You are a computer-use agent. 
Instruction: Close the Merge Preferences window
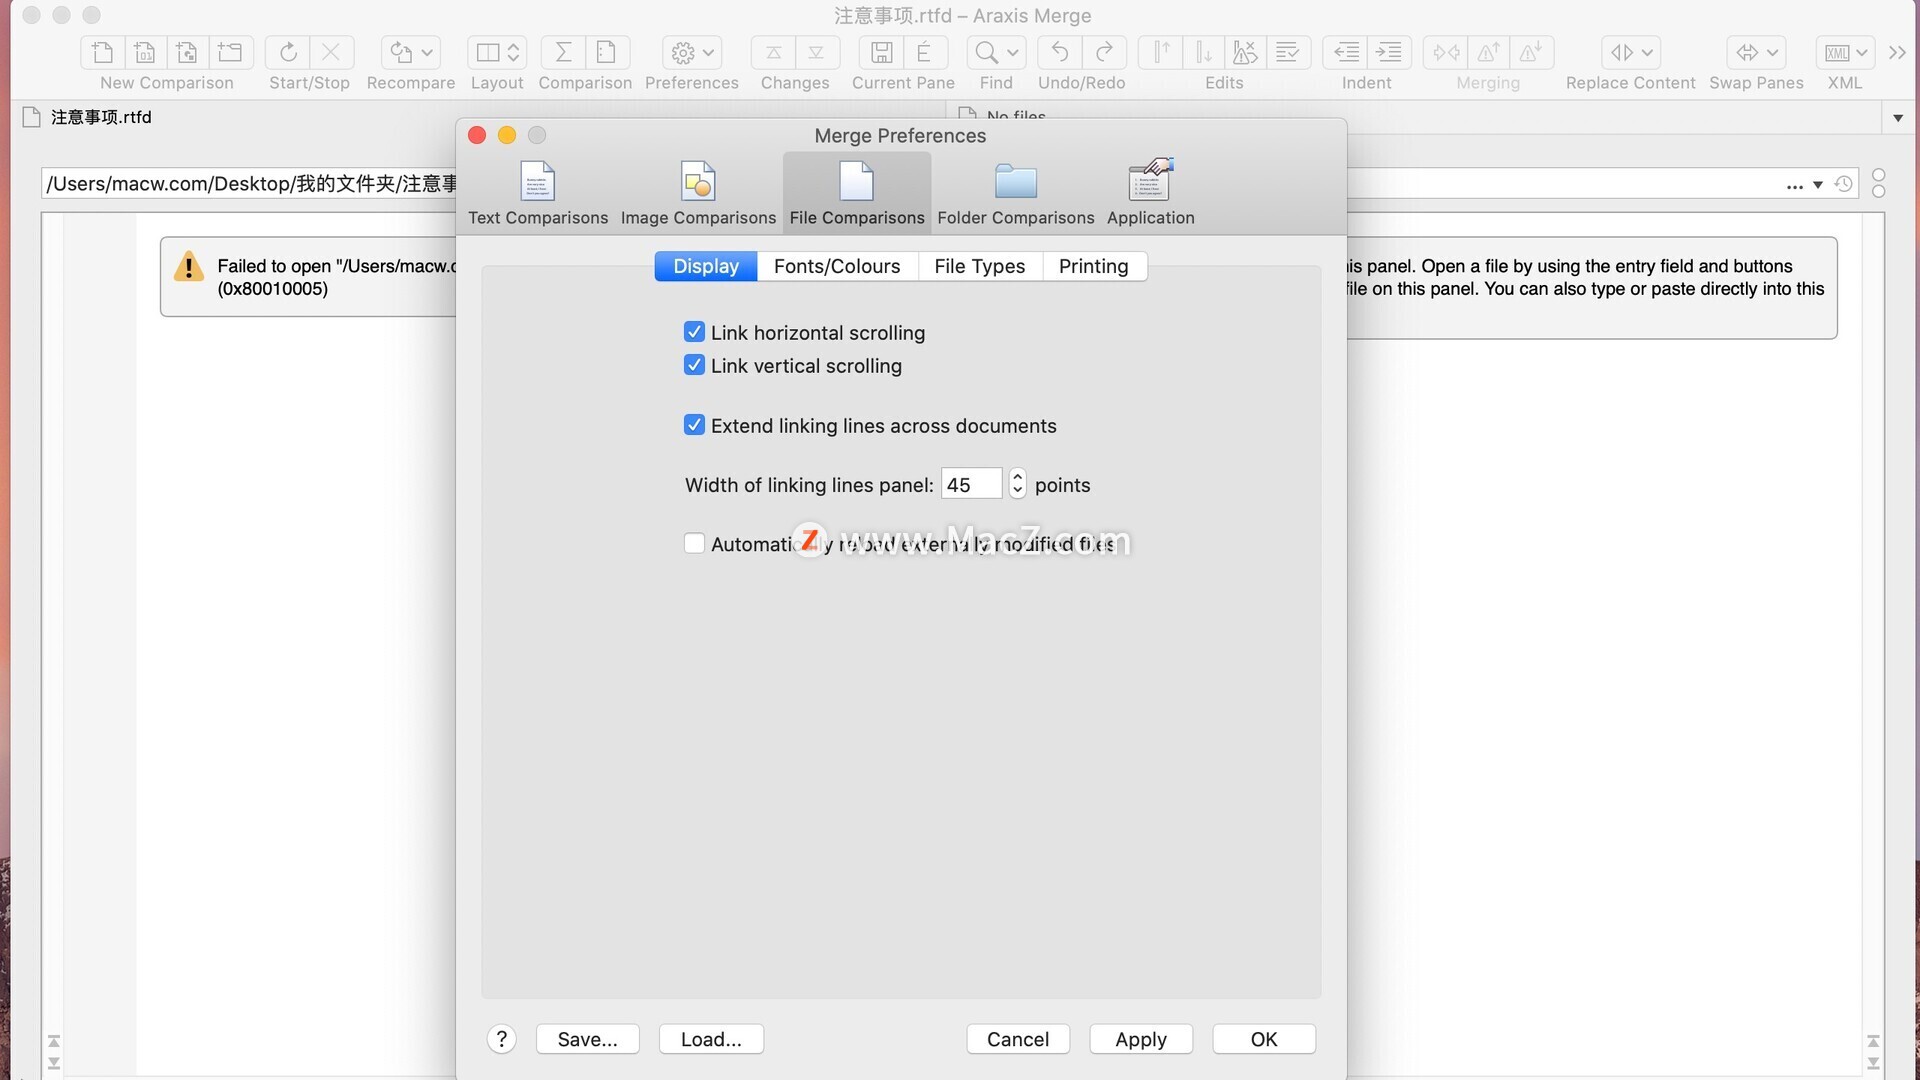[477, 135]
